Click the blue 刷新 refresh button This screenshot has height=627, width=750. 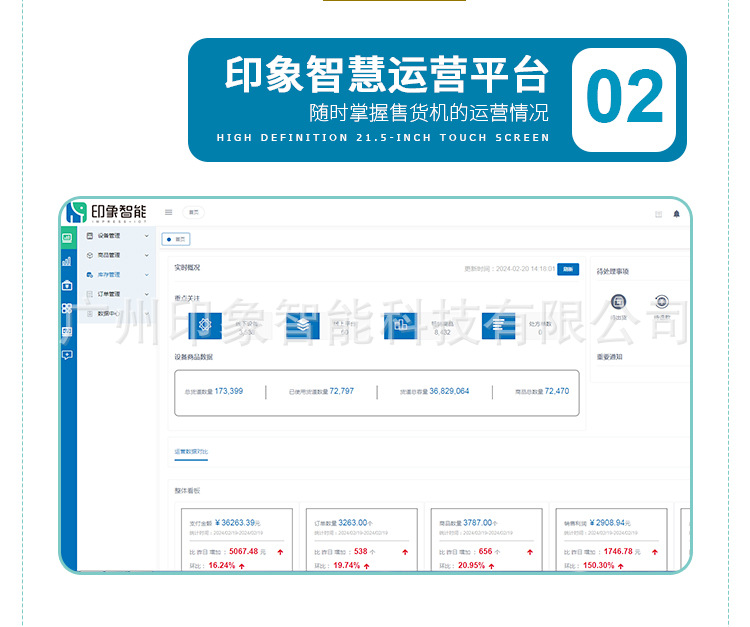pyautogui.click(x=568, y=269)
